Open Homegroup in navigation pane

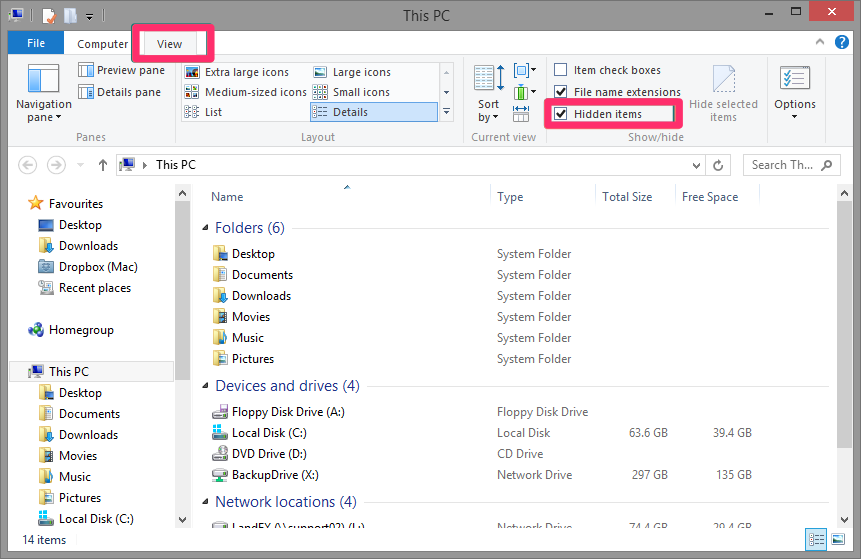coord(81,330)
